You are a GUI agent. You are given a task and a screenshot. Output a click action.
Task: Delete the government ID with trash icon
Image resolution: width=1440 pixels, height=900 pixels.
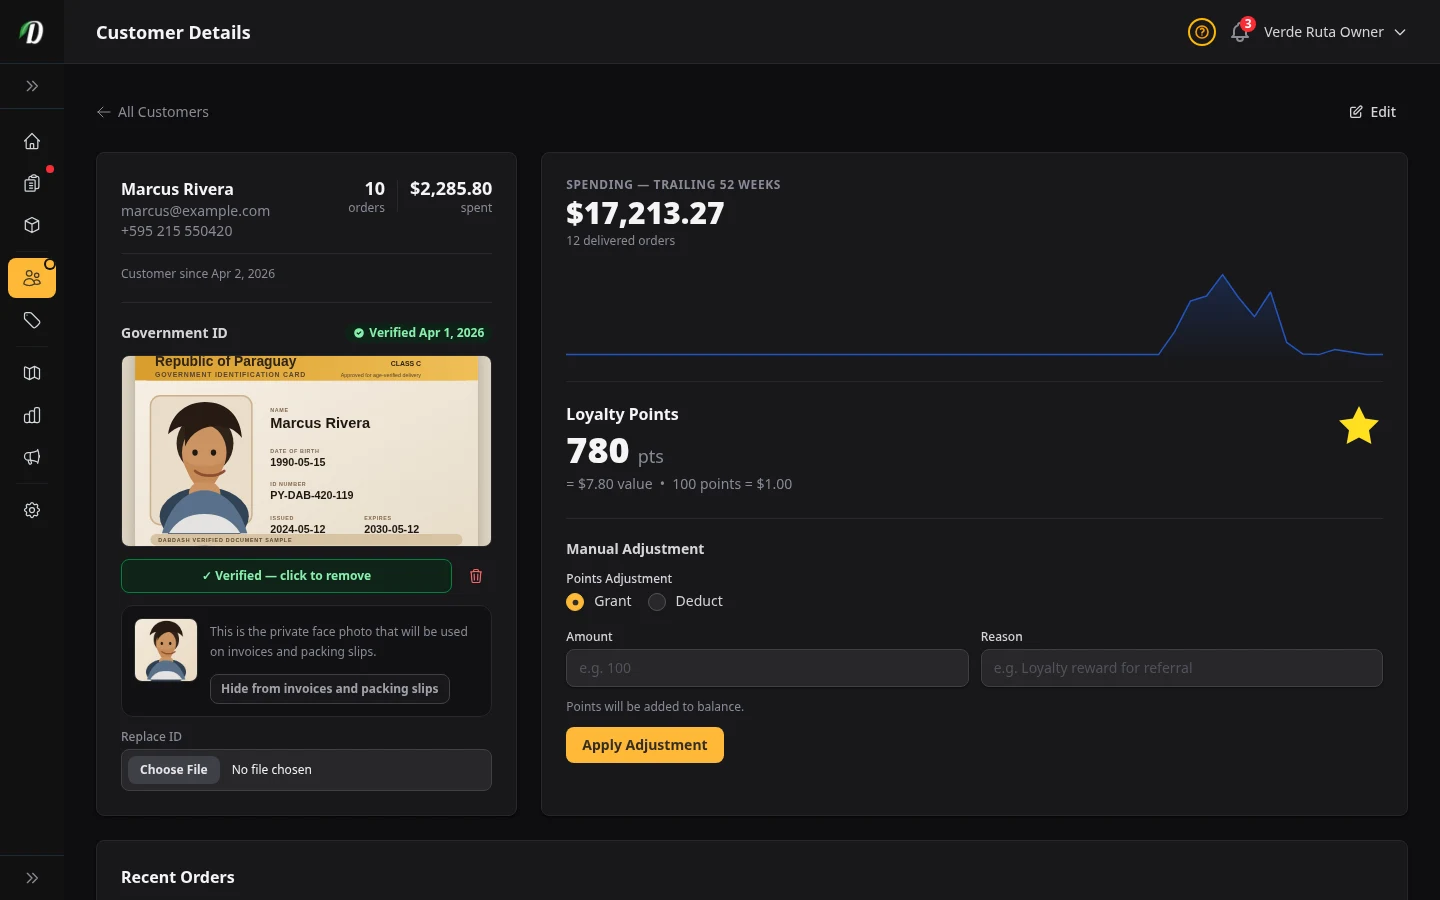tap(476, 576)
